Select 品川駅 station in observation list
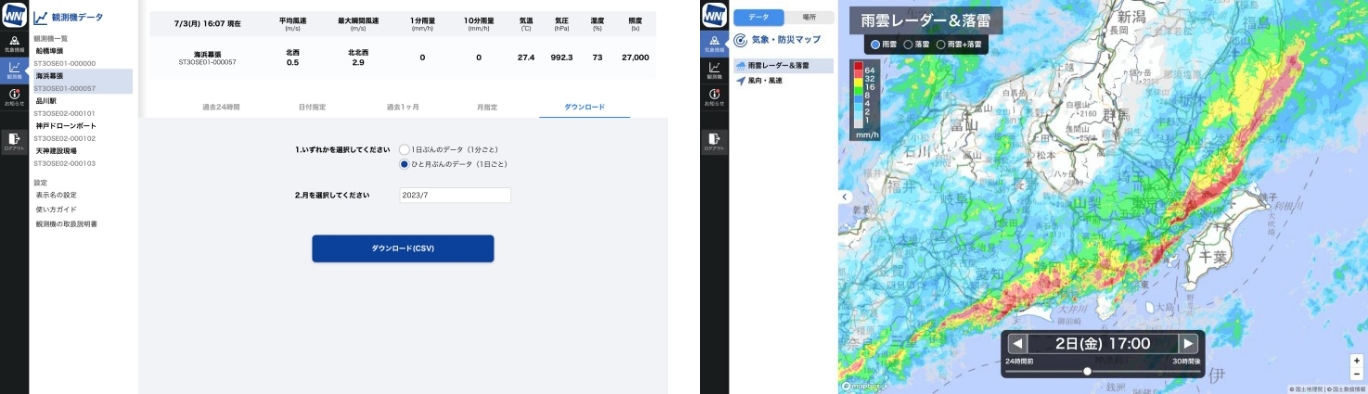 [x=46, y=101]
